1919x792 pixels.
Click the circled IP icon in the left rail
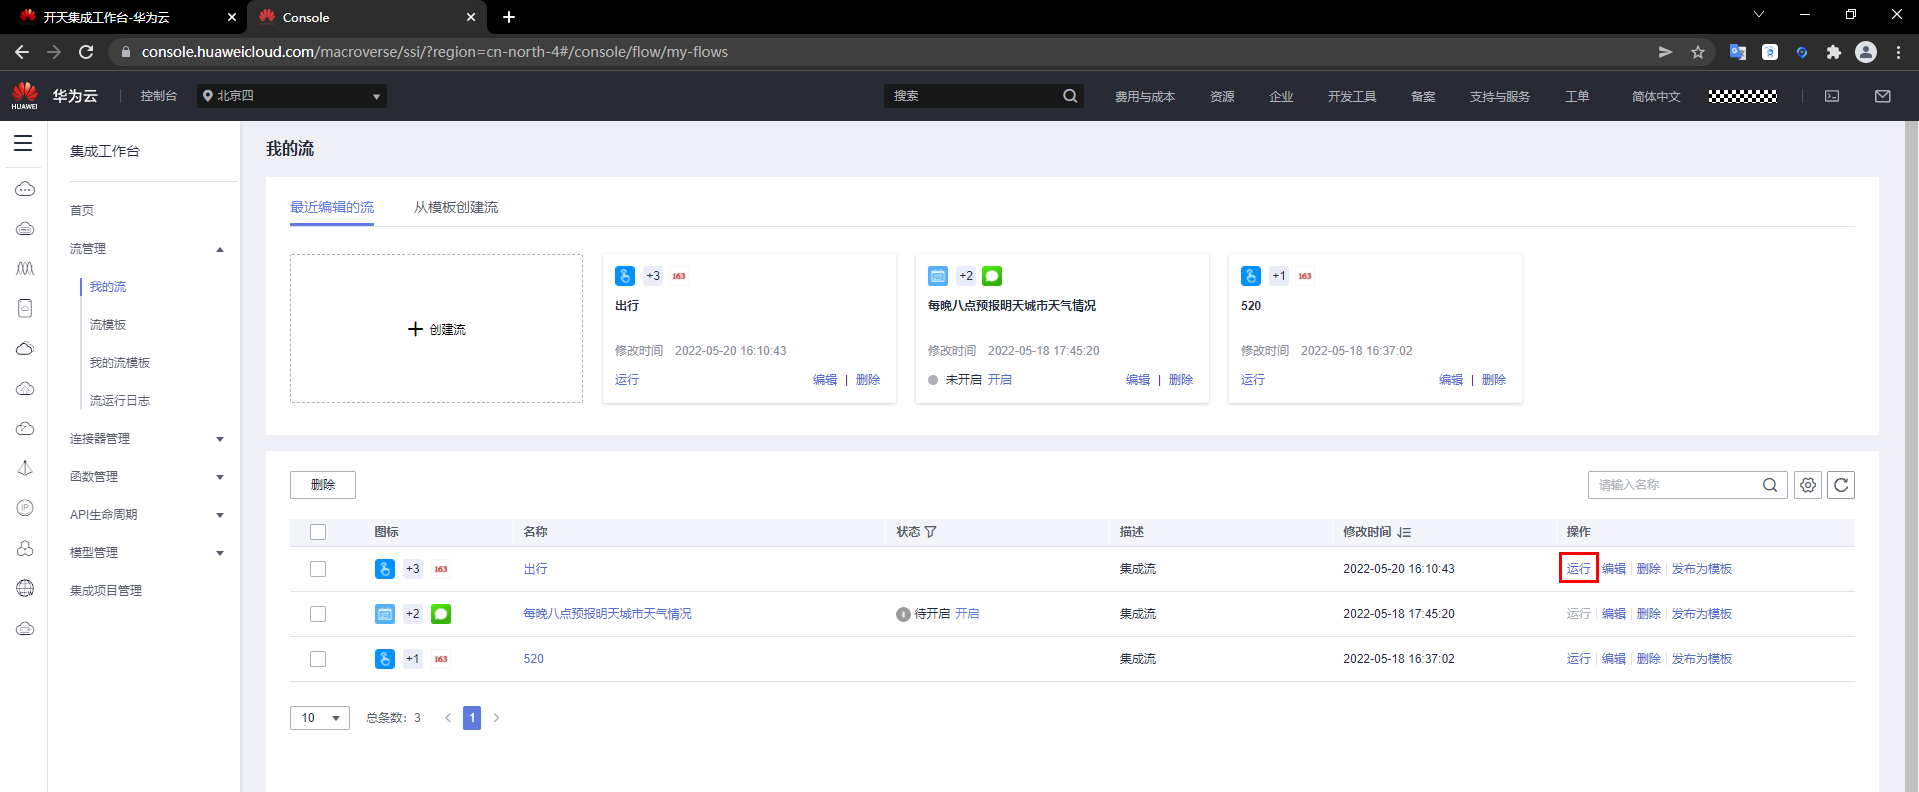tap(25, 508)
